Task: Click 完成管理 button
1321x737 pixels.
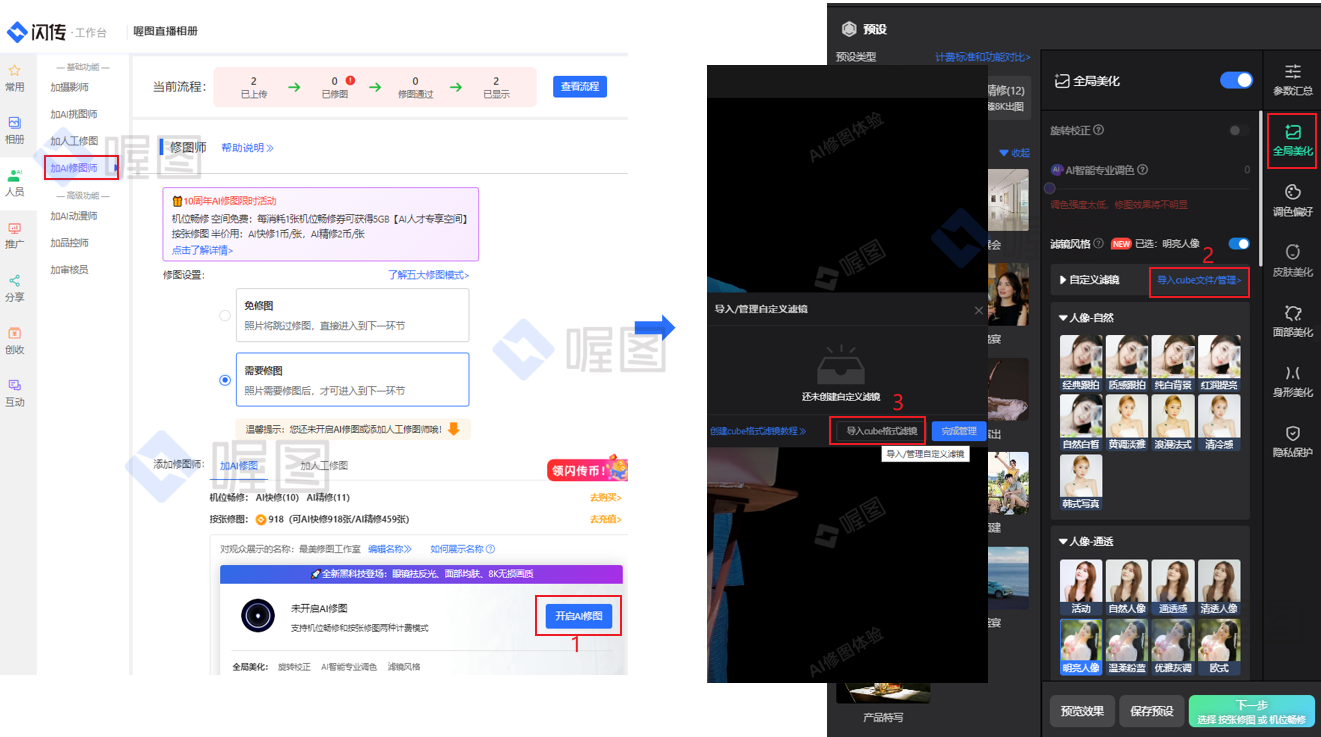Action: pos(959,431)
